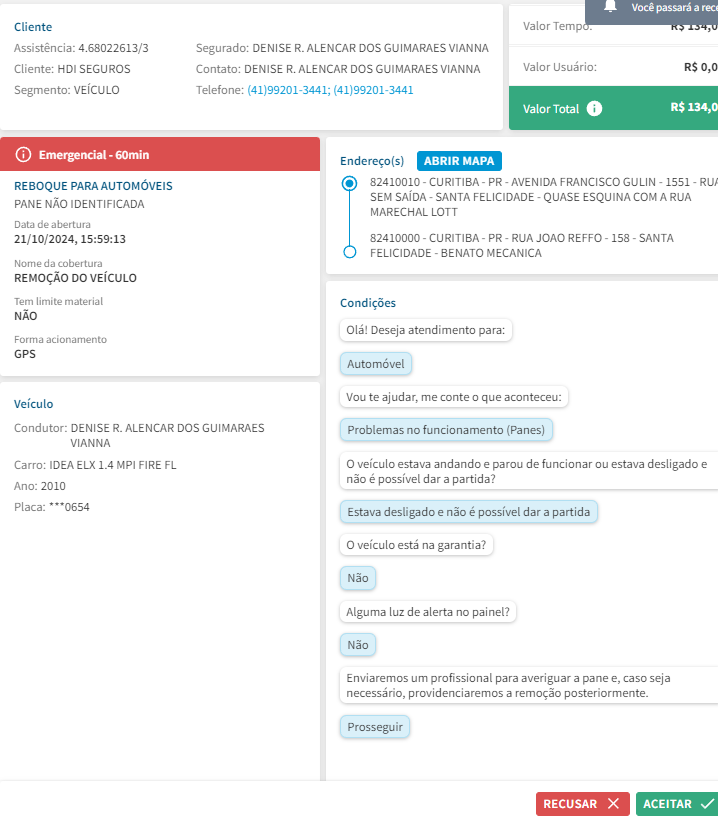
Task: Click 'Vou te ajudar' message bubble
Action: click(x=454, y=397)
